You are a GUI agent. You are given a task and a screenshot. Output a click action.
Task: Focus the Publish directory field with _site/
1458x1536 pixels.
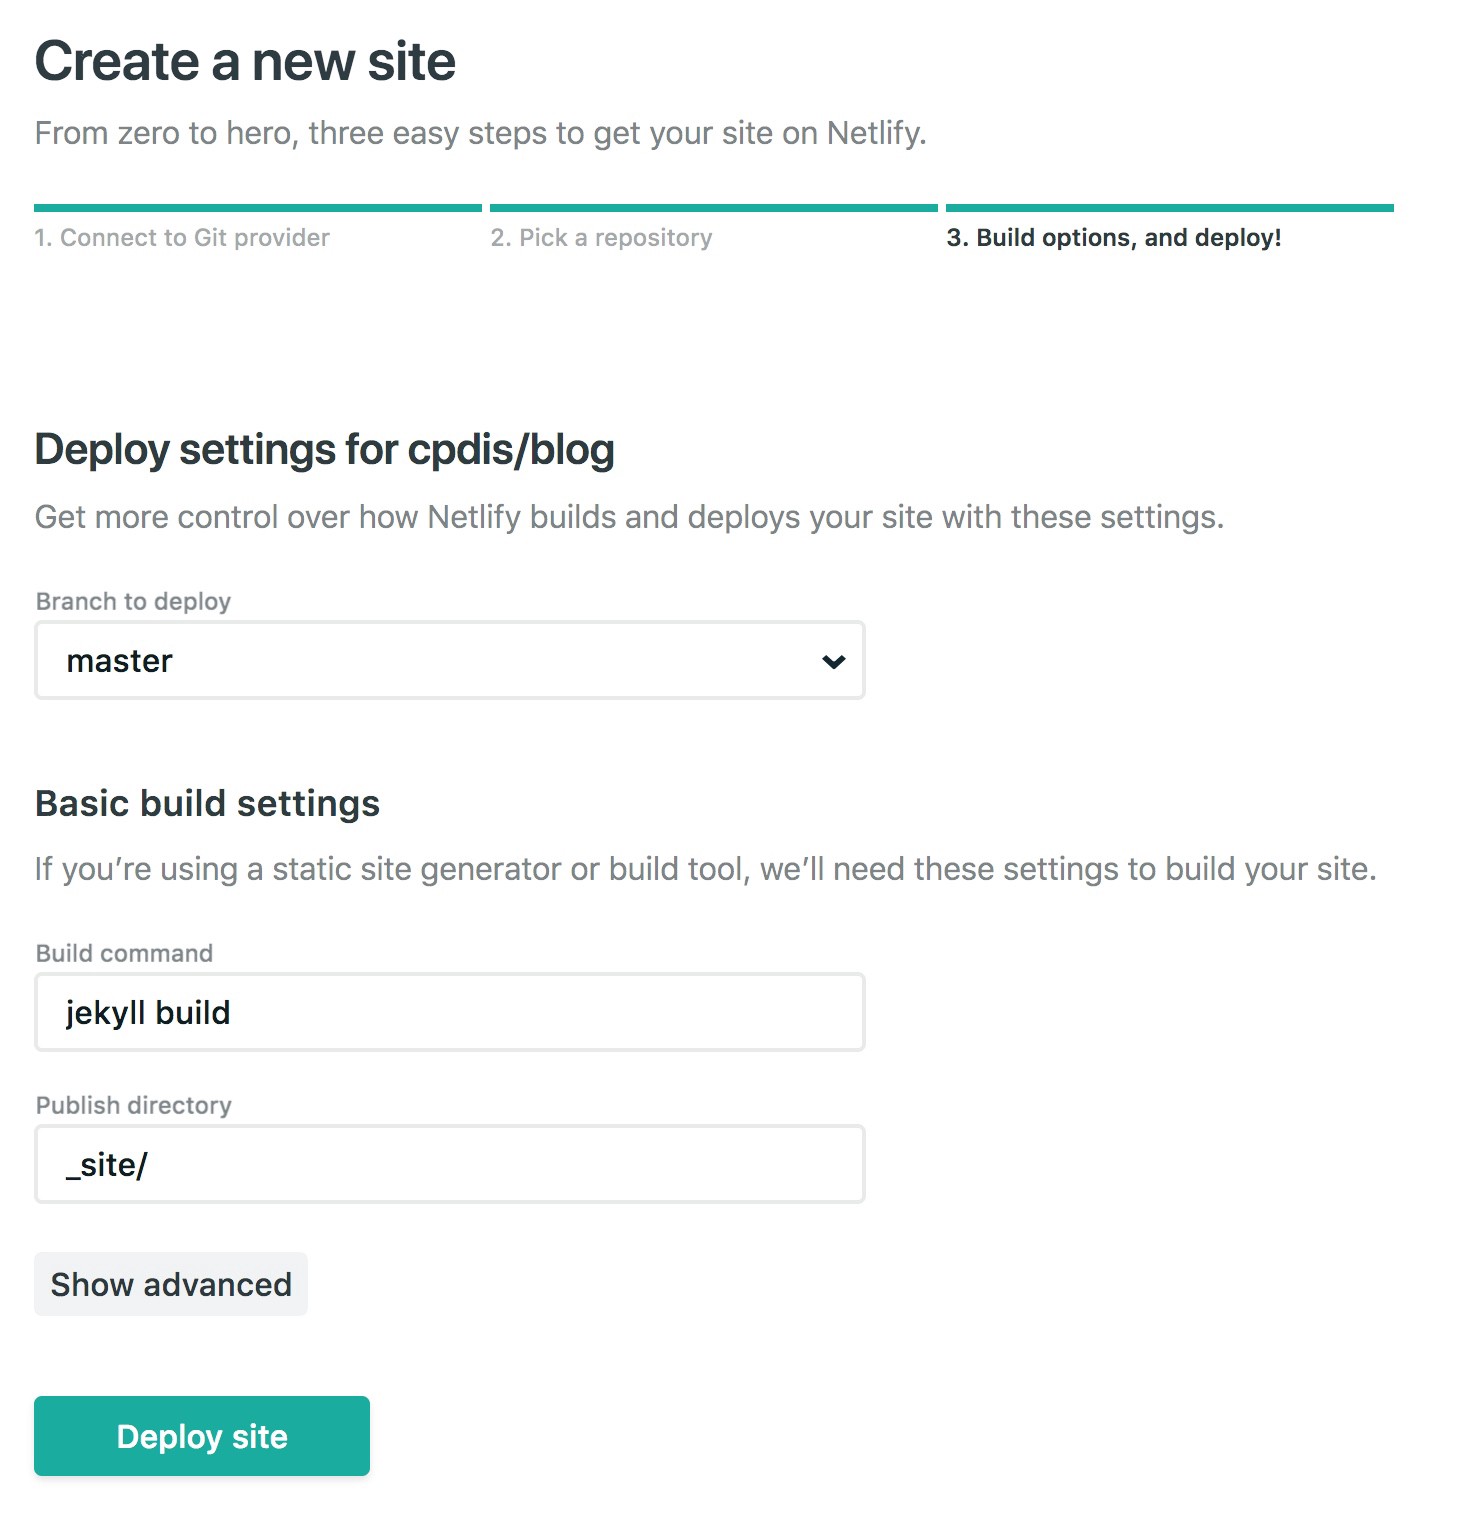coord(449,1165)
